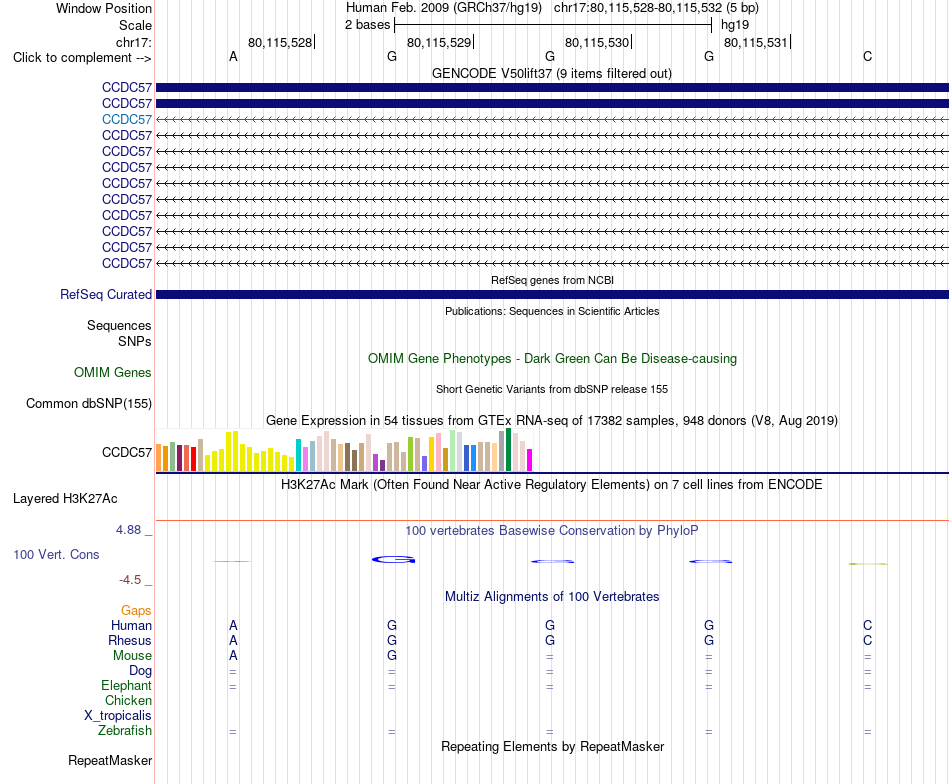Click the Dog species label
The width and height of the screenshot is (950, 784).
click(140, 671)
